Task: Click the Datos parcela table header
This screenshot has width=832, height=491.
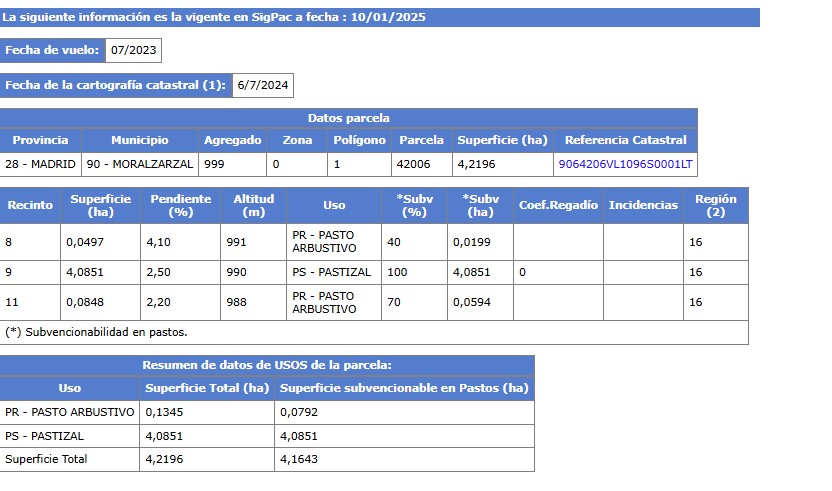Action: point(349,118)
